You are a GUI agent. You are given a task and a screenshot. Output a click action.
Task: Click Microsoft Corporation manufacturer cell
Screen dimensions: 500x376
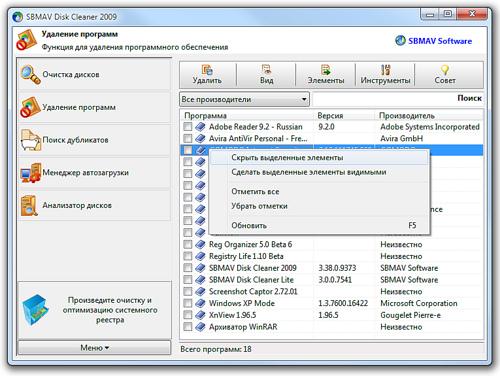pyautogui.click(x=419, y=303)
